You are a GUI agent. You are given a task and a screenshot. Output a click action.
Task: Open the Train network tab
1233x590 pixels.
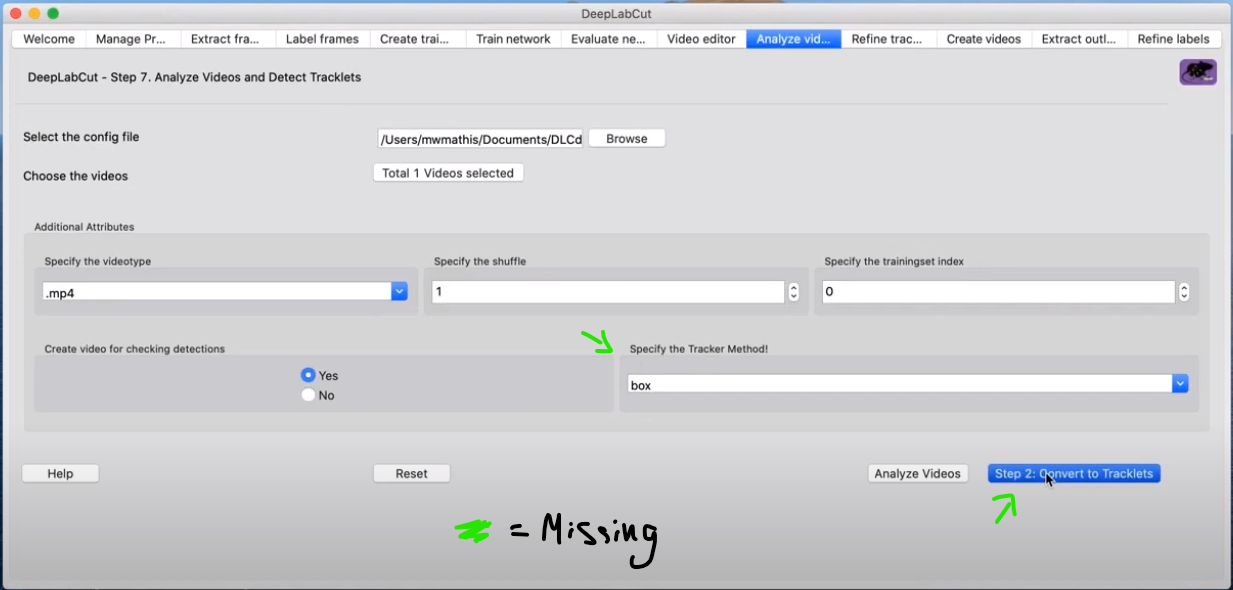pyautogui.click(x=513, y=39)
